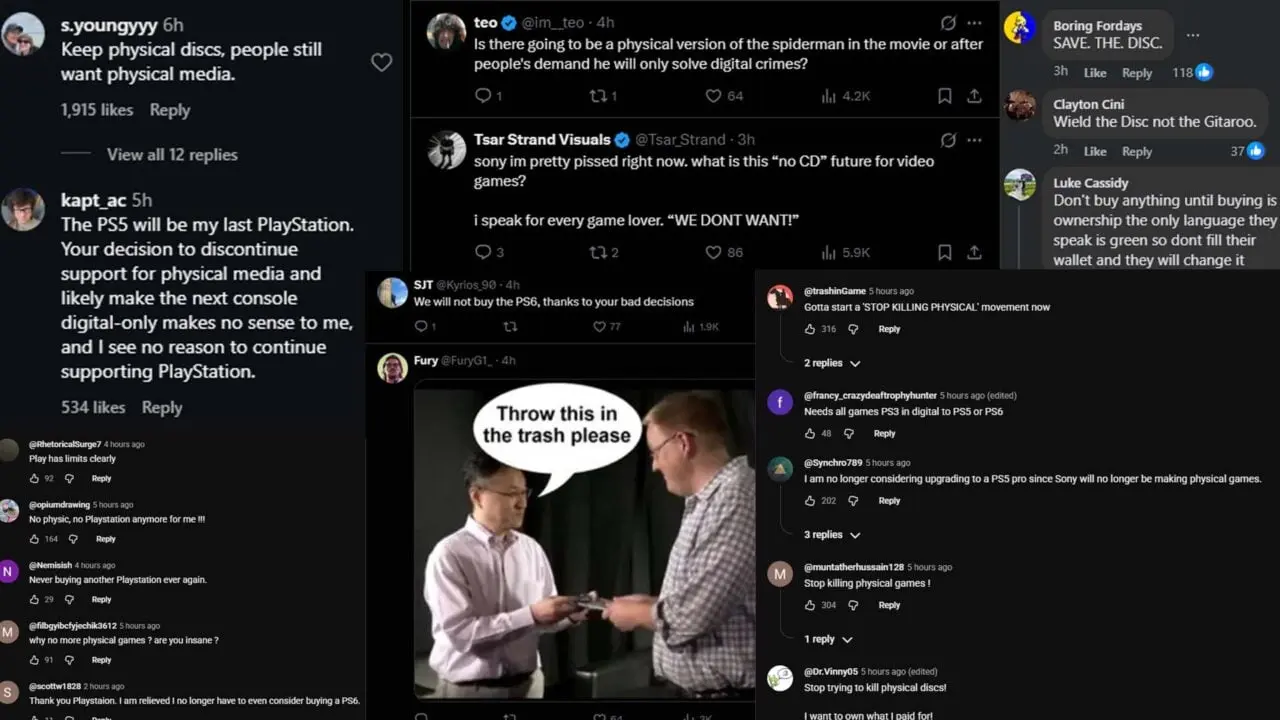Thumbs up @opiumdrawing's comment
The height and width of the screenshot is (720, 1280).
tap(35, 539)
